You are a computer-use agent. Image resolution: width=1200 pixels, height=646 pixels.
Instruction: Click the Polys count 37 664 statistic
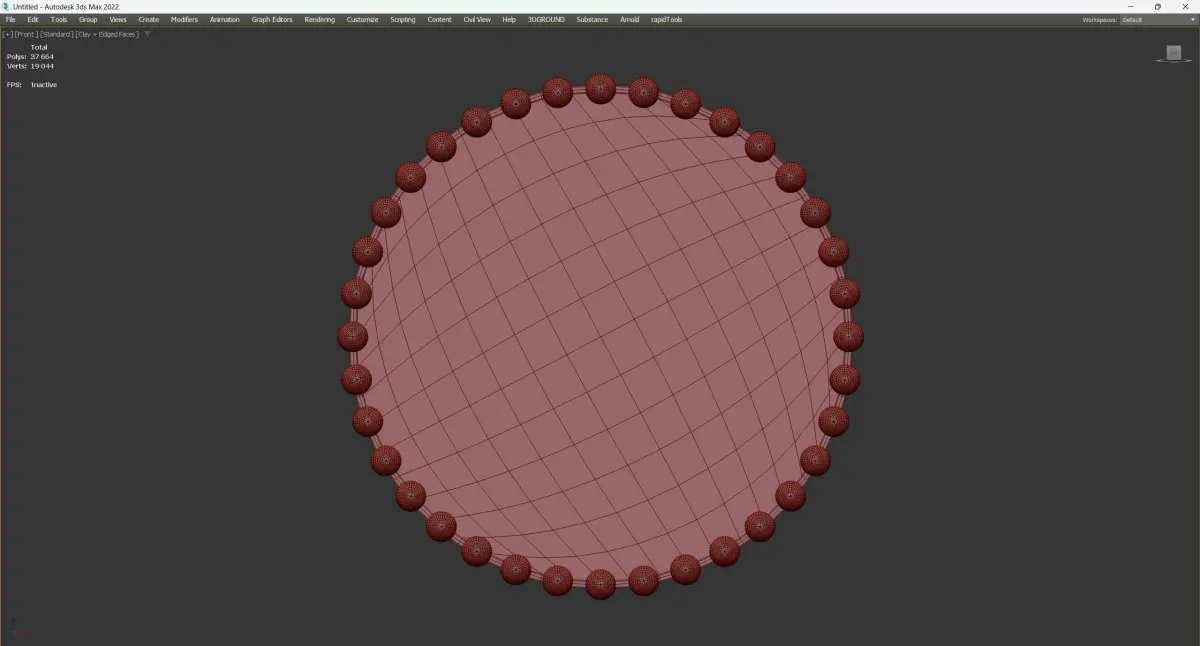click(31, 57)
